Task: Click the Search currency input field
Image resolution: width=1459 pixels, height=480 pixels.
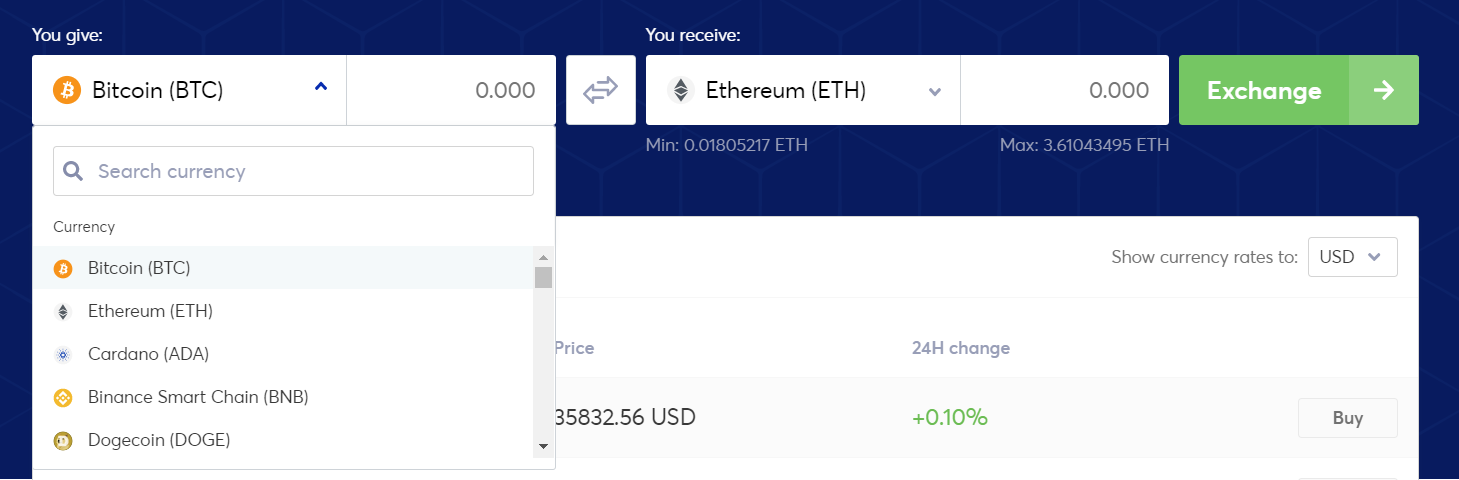Action: pyautogui.click(x=293, y=171)
